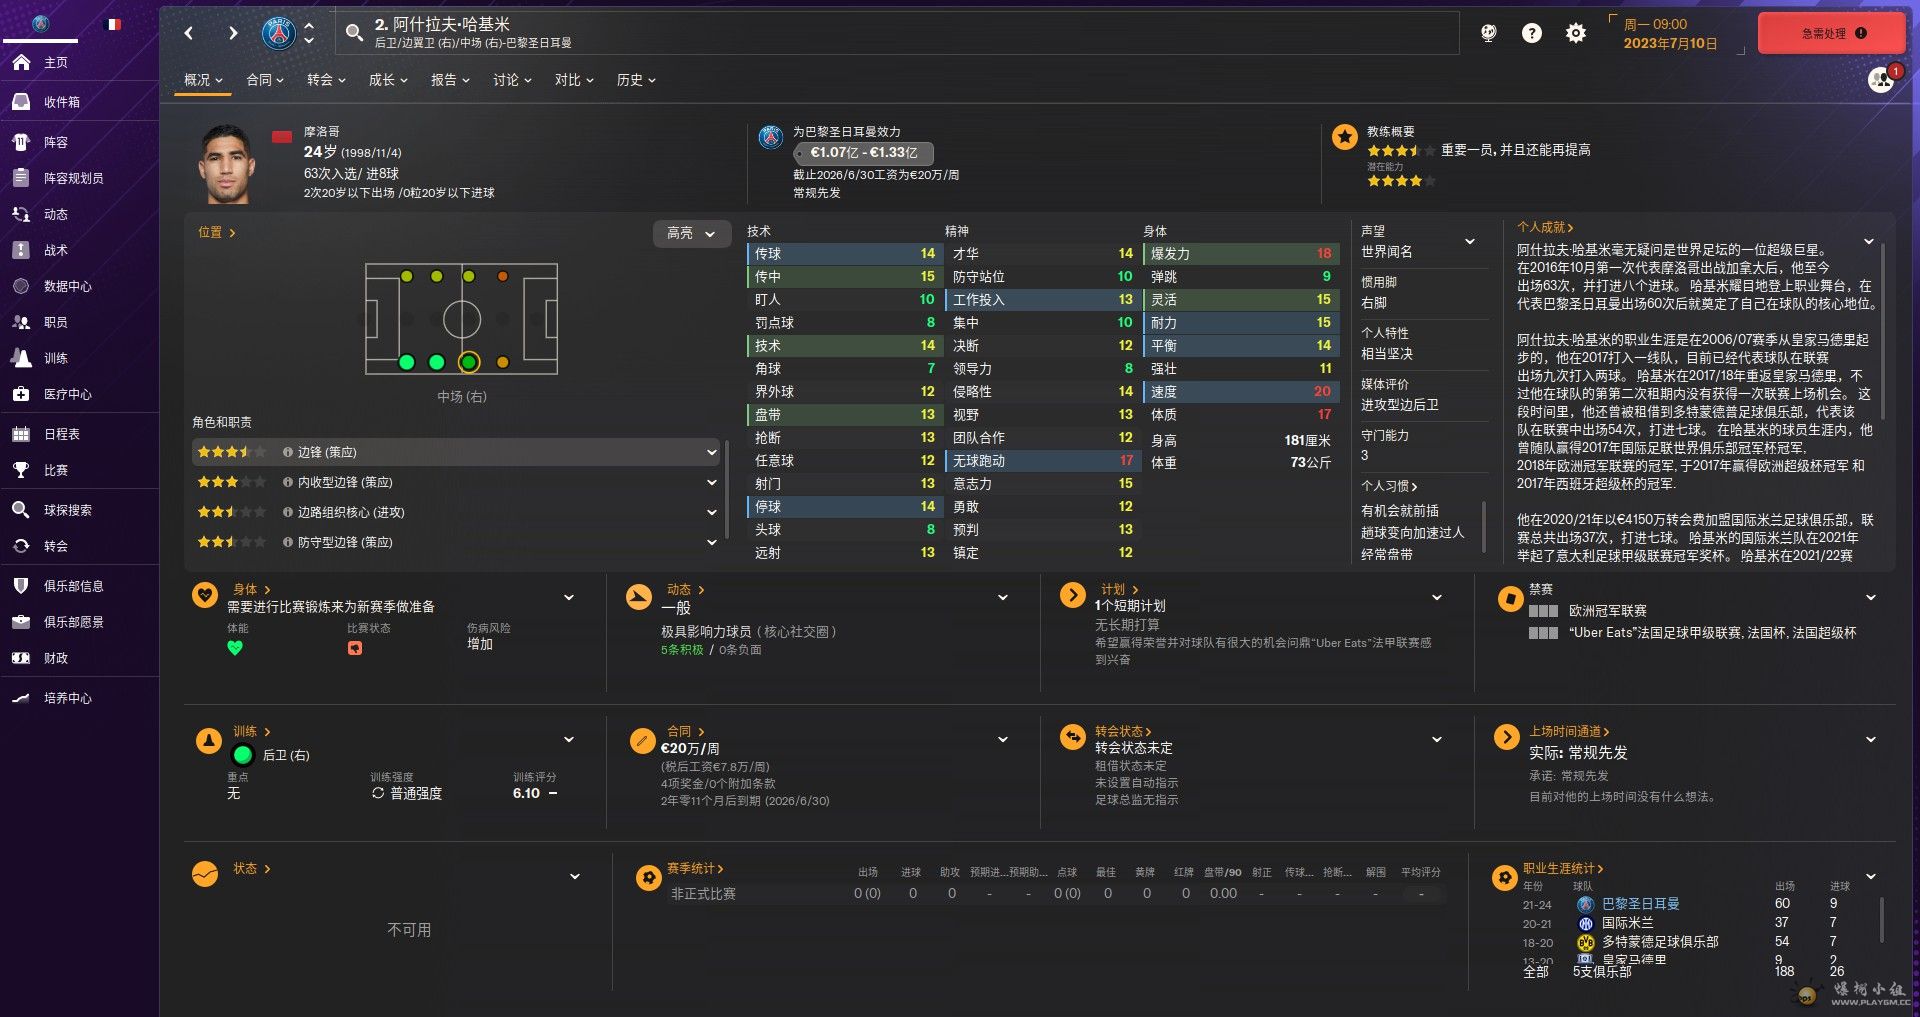The image size is (1920, 1017).
Task: Collapse the 个人成就 biography panel chevron
Action: [x=1868, y=241]
